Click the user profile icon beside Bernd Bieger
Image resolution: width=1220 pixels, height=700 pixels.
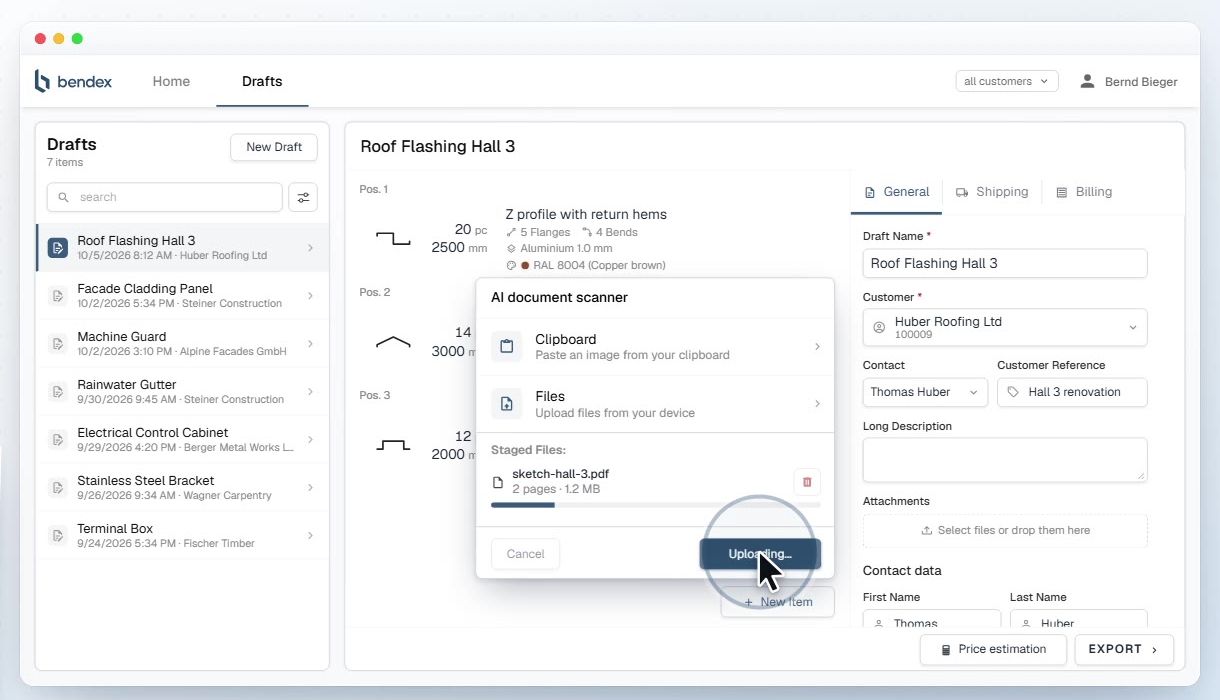point(1087,81)
